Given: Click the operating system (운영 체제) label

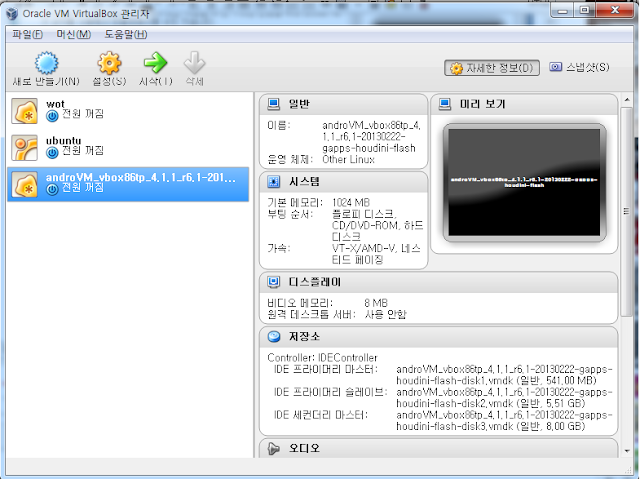Looking at the screenshot, I should [290, 160].
